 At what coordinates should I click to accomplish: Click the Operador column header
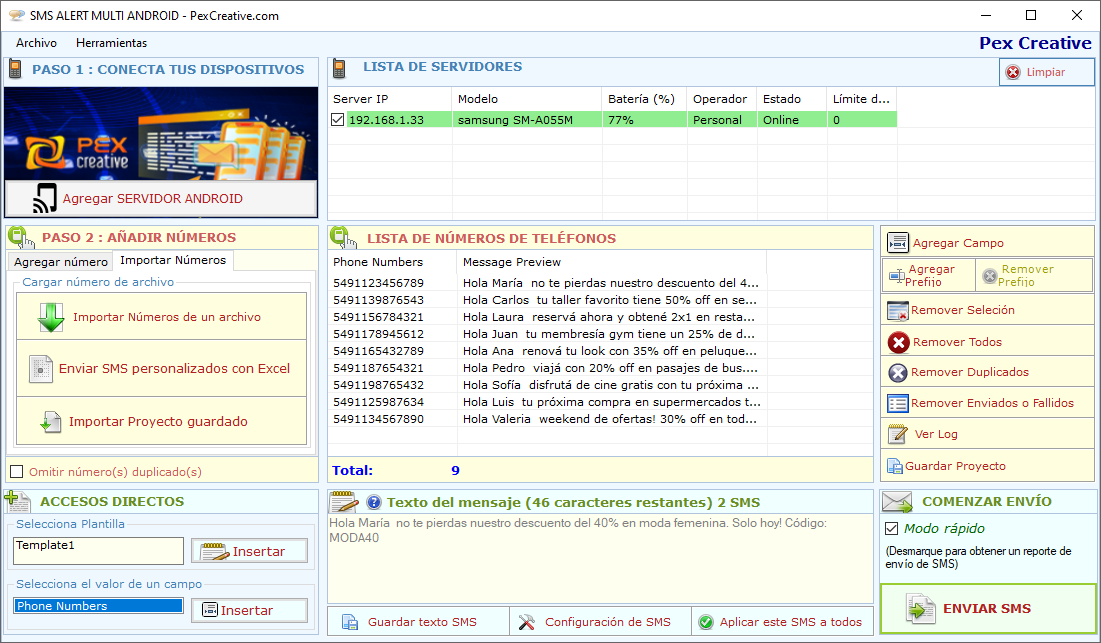[x=722, y=99]
